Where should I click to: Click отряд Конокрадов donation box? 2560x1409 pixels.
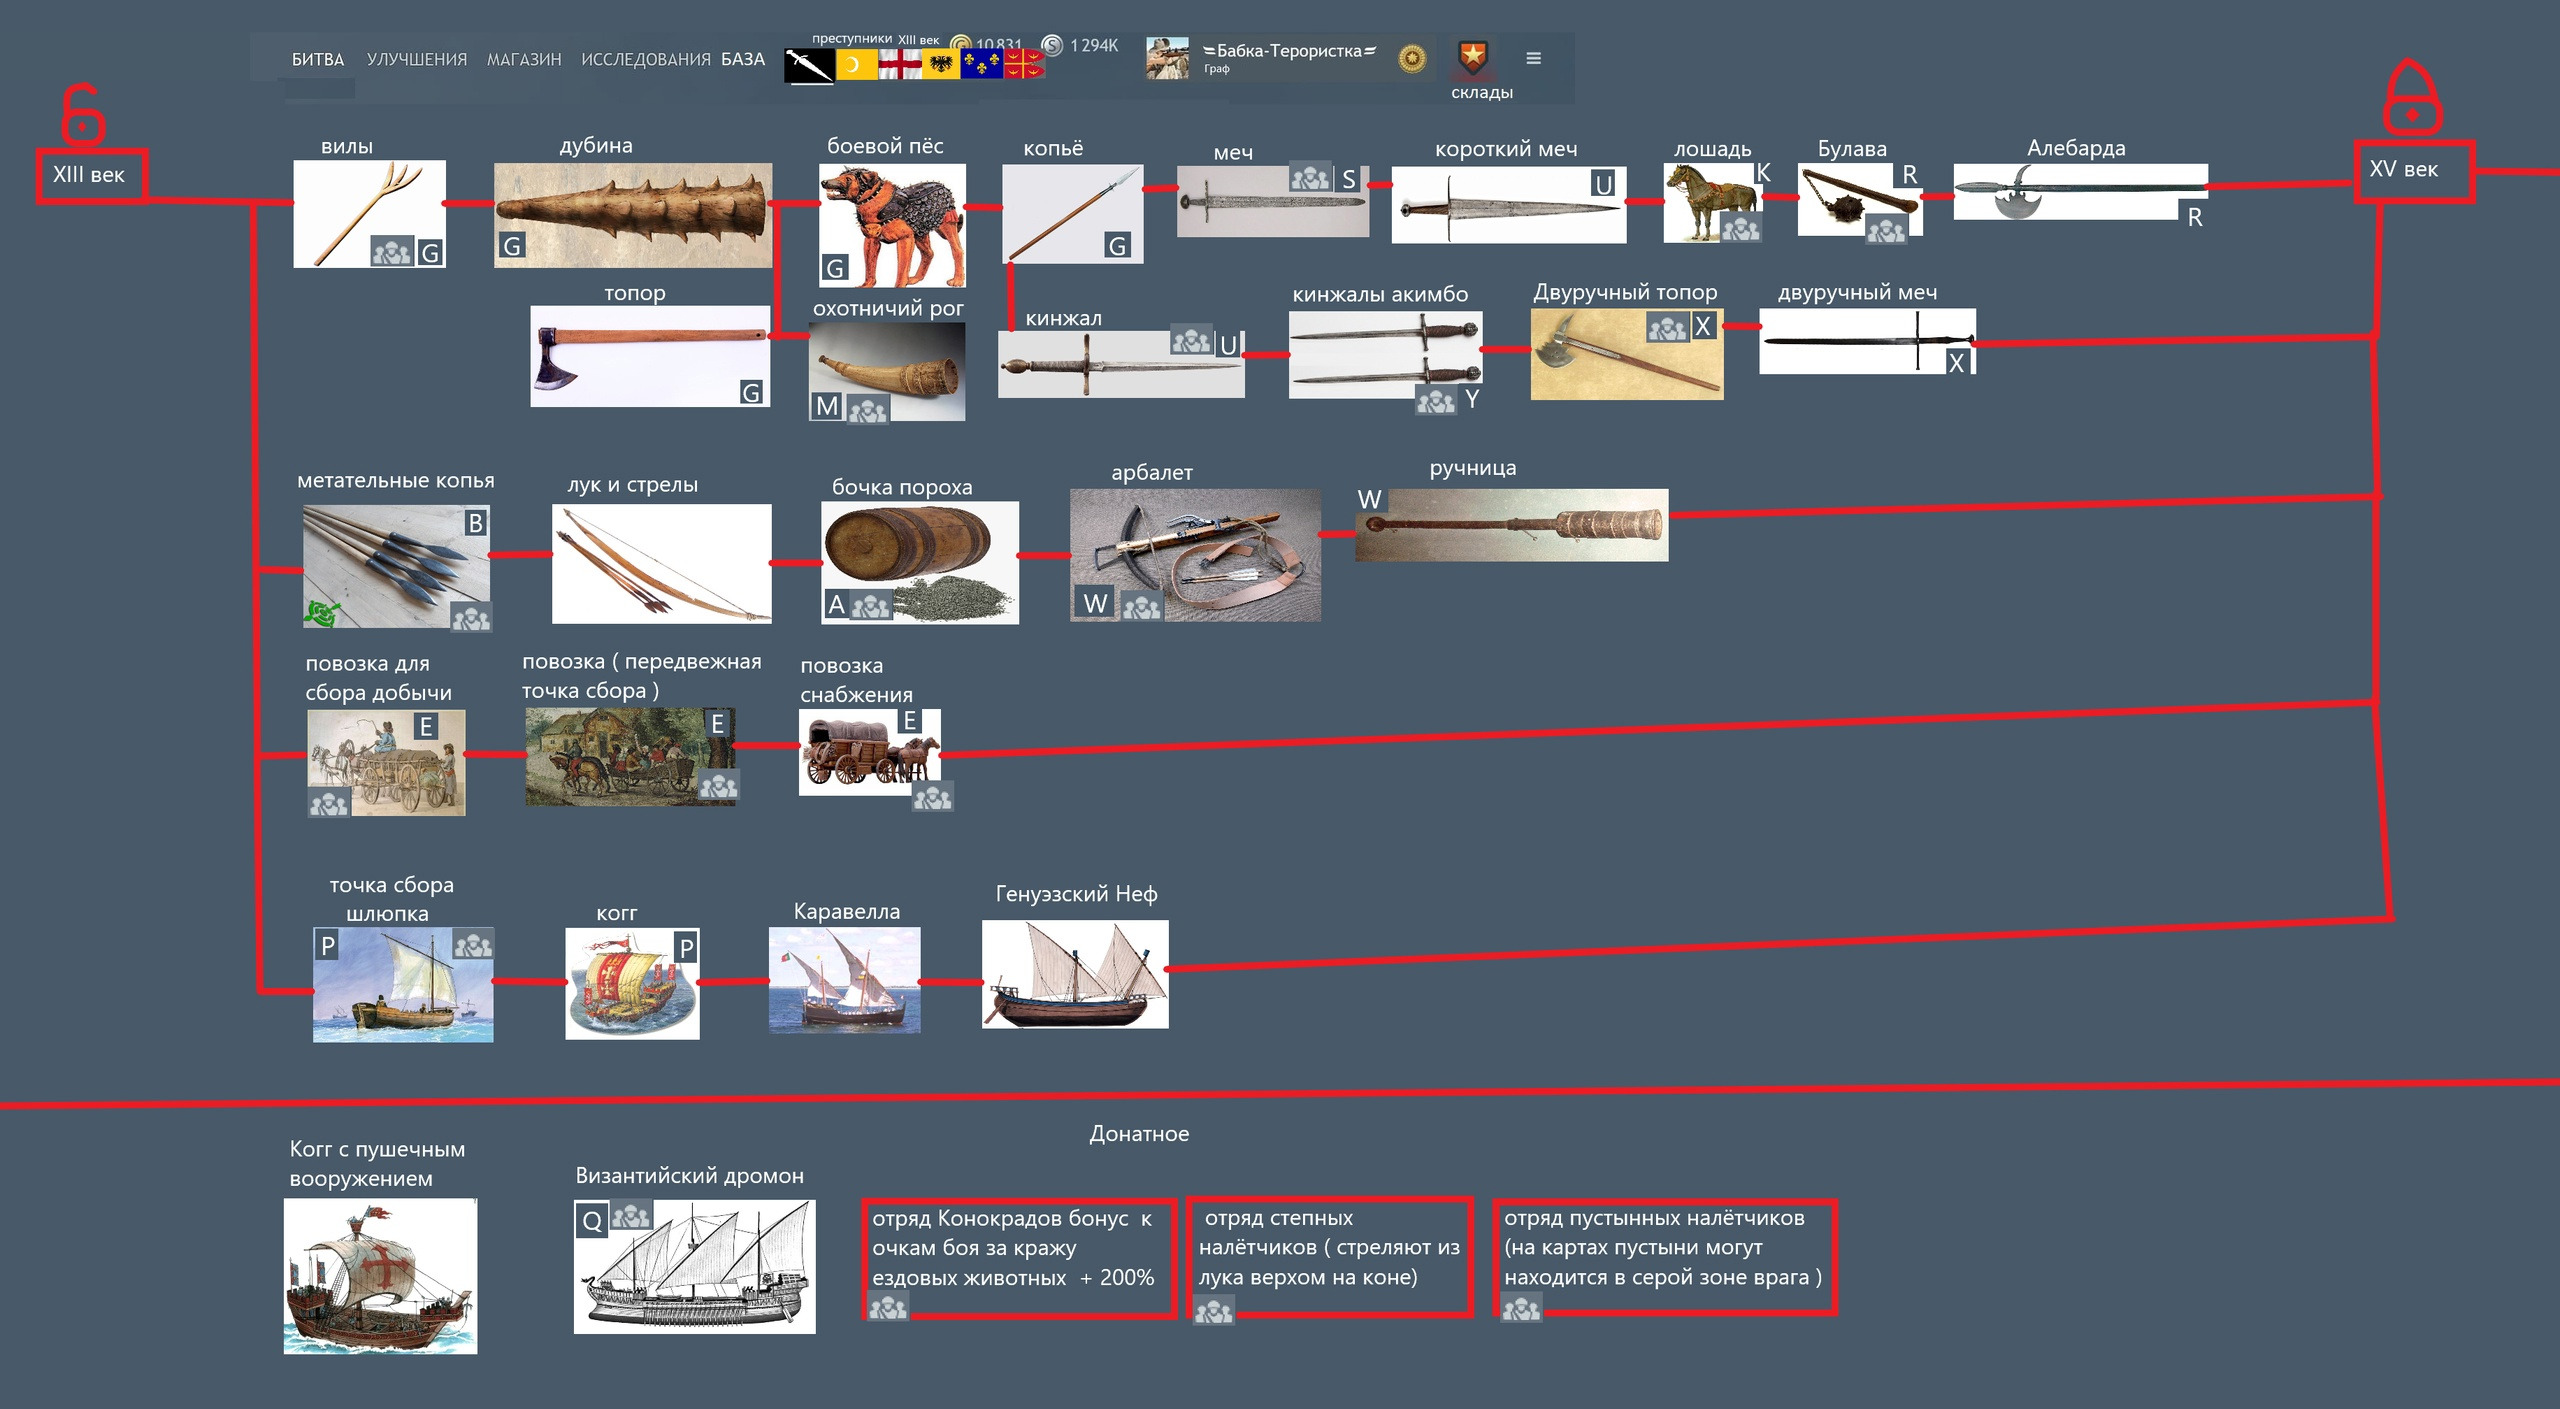(1018, 1258)
